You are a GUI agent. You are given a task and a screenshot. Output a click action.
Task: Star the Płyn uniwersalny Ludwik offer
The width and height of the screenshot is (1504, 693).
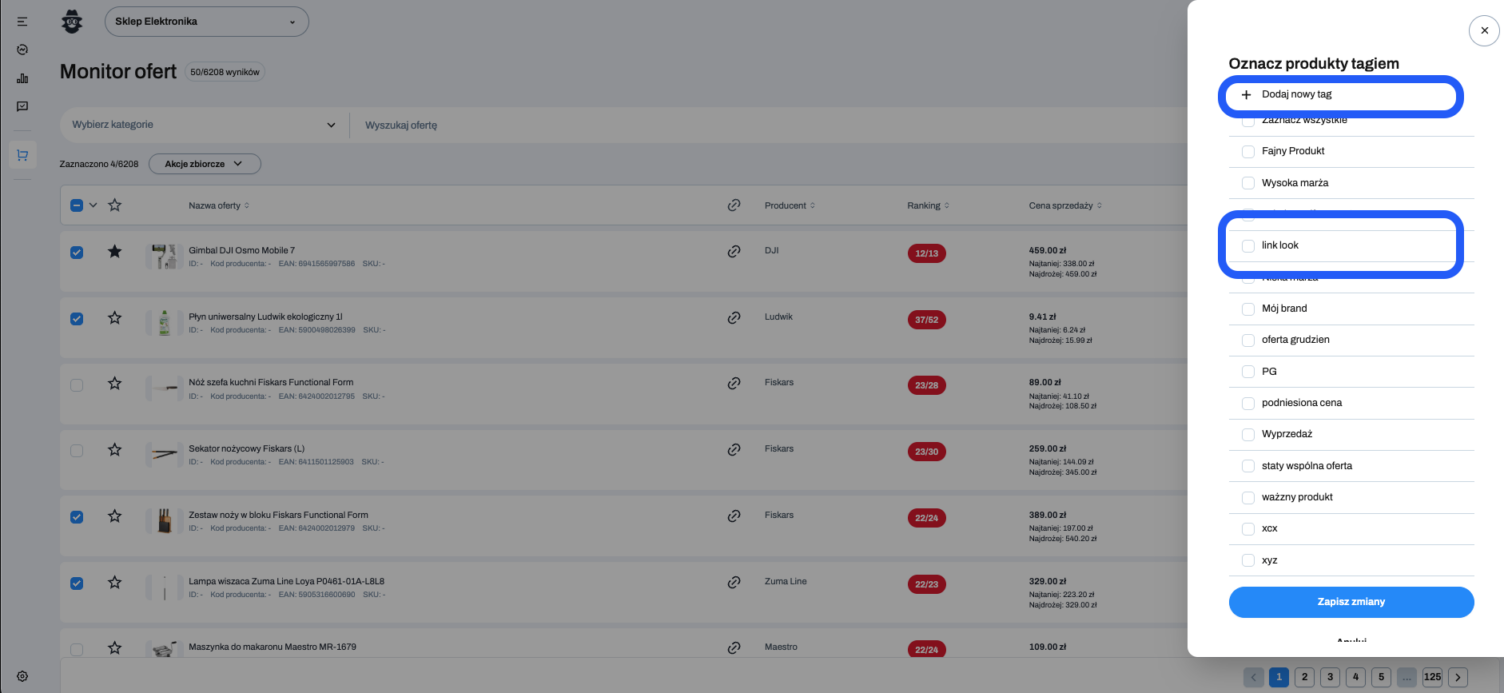pyautogui.click(x=115, y=318)
